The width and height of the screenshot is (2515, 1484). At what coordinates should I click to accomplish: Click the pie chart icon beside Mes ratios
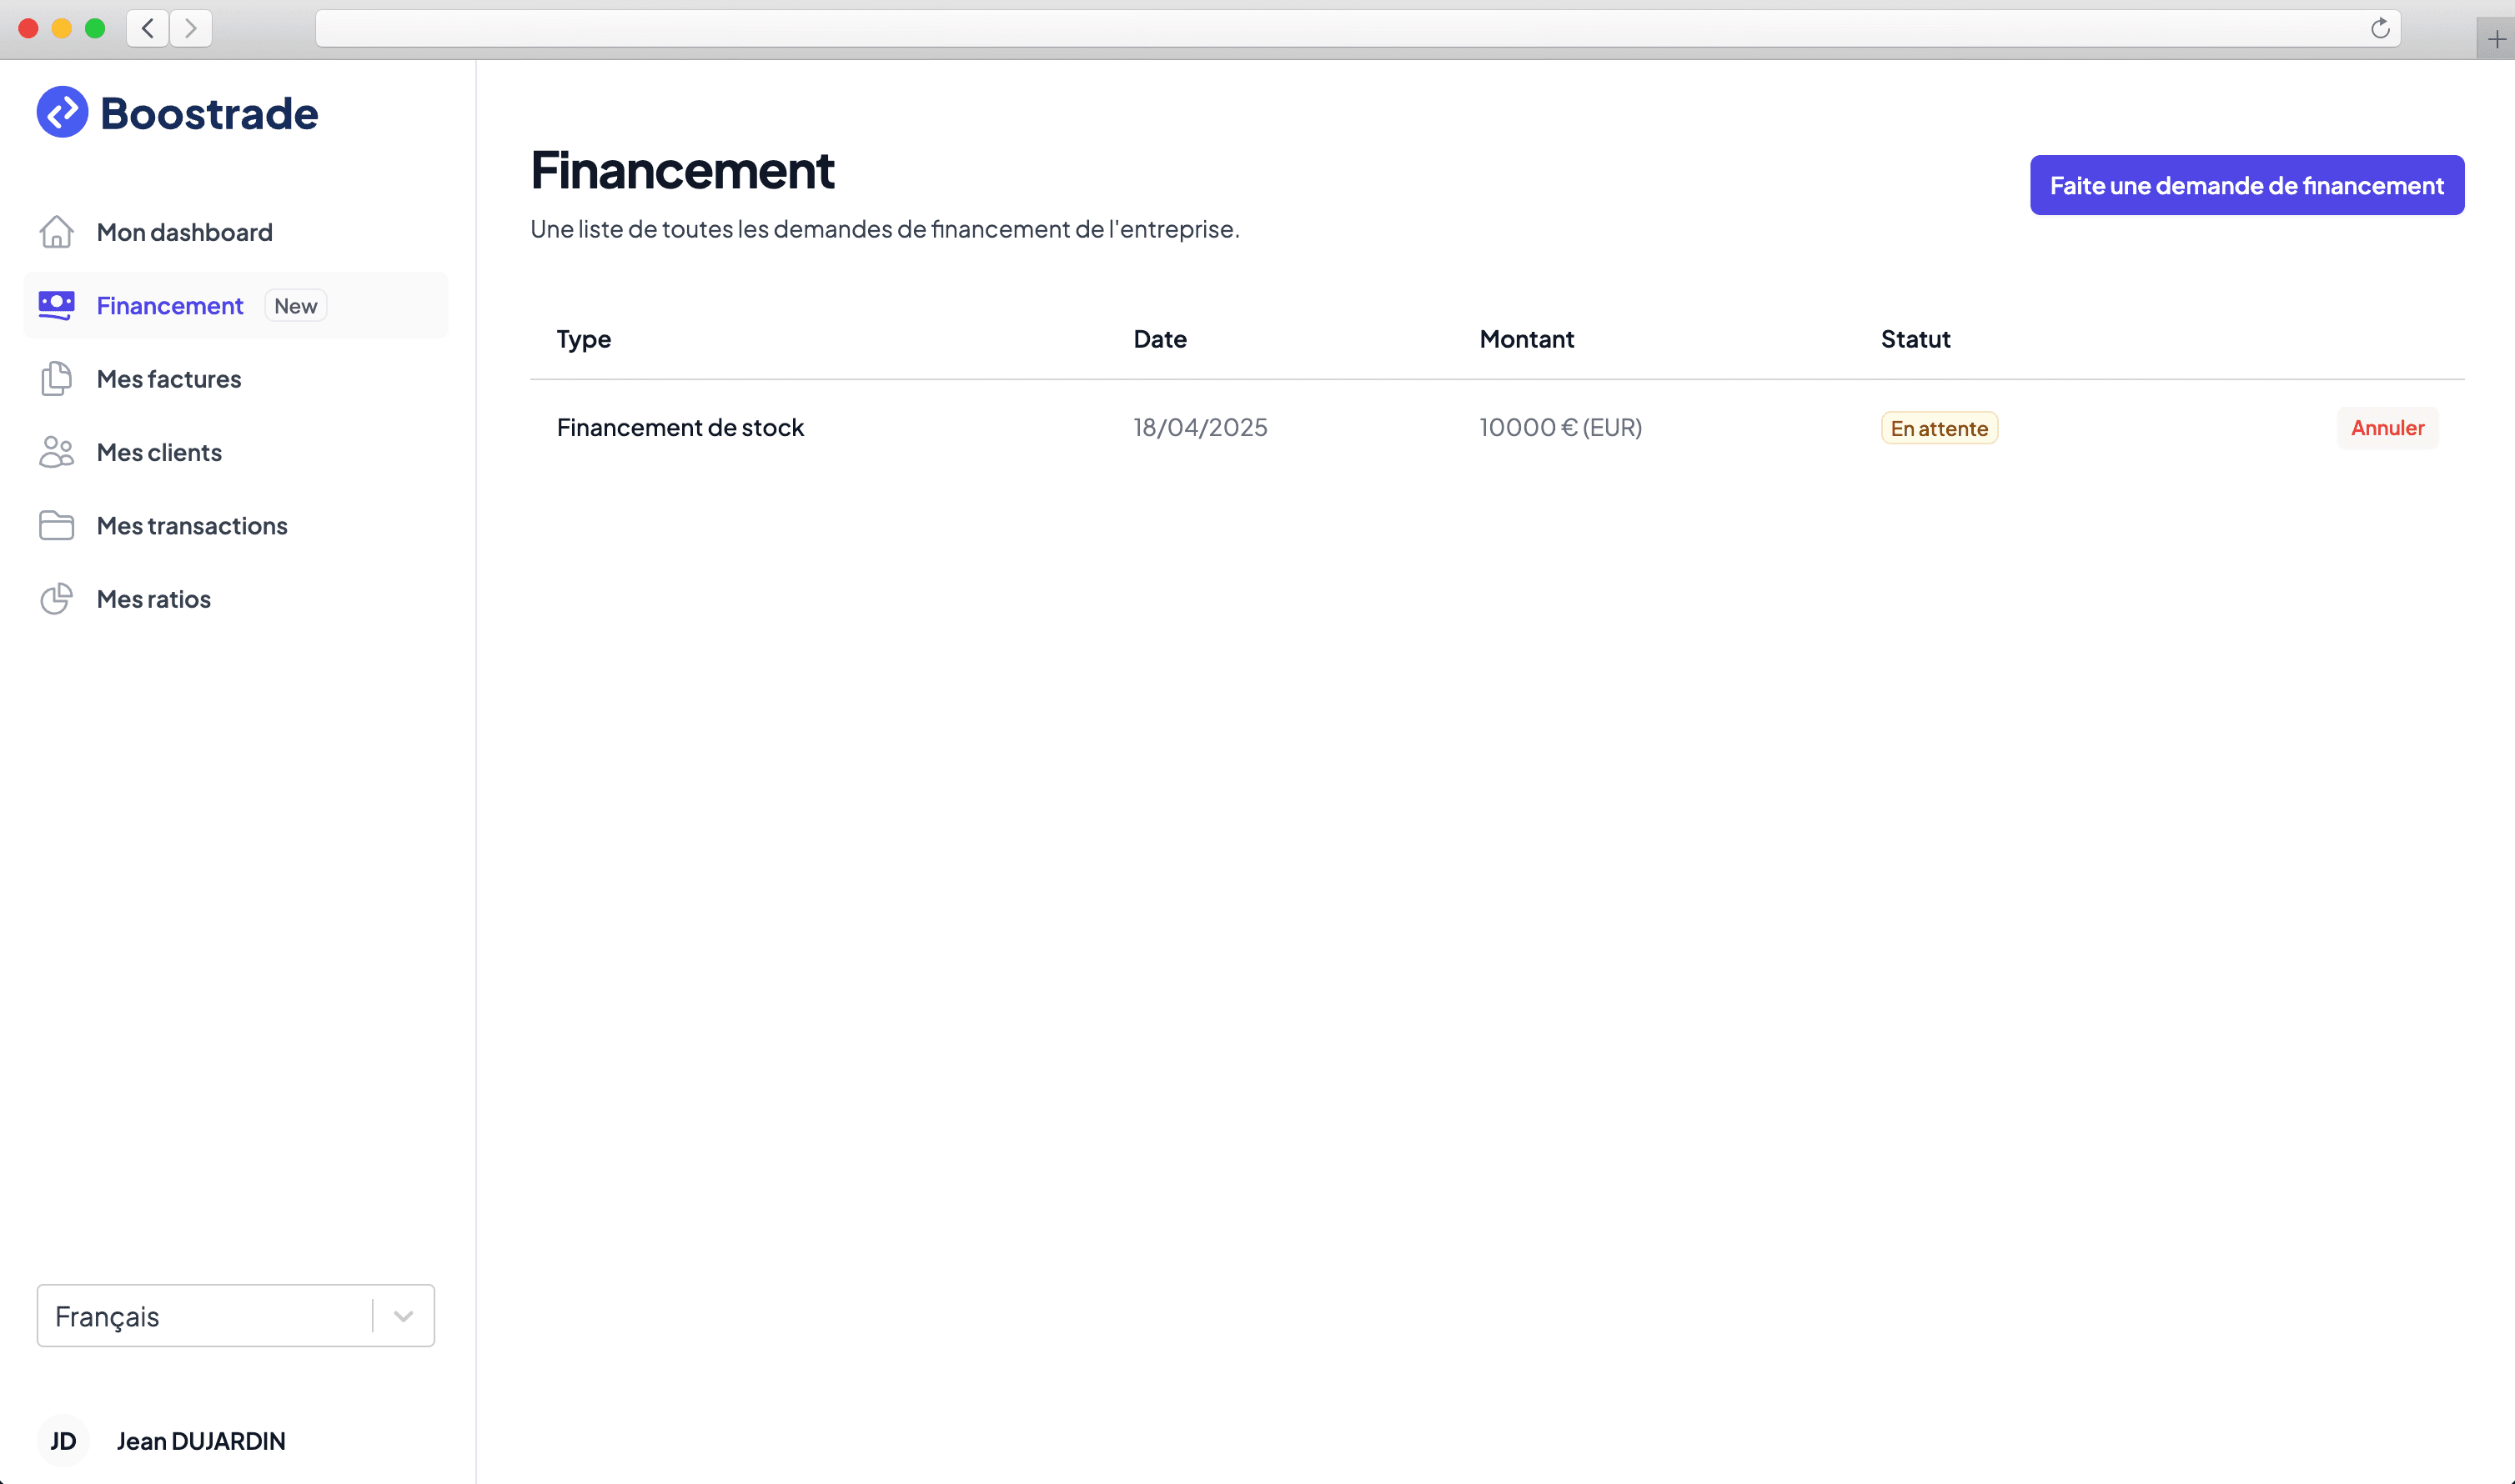click(56, 599)
